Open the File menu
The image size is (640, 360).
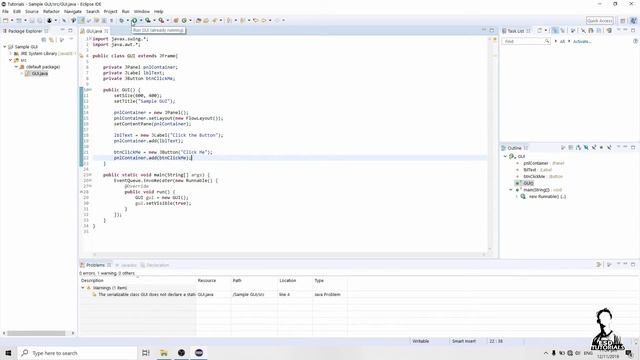pyautogui.click(x=5, y=11)
